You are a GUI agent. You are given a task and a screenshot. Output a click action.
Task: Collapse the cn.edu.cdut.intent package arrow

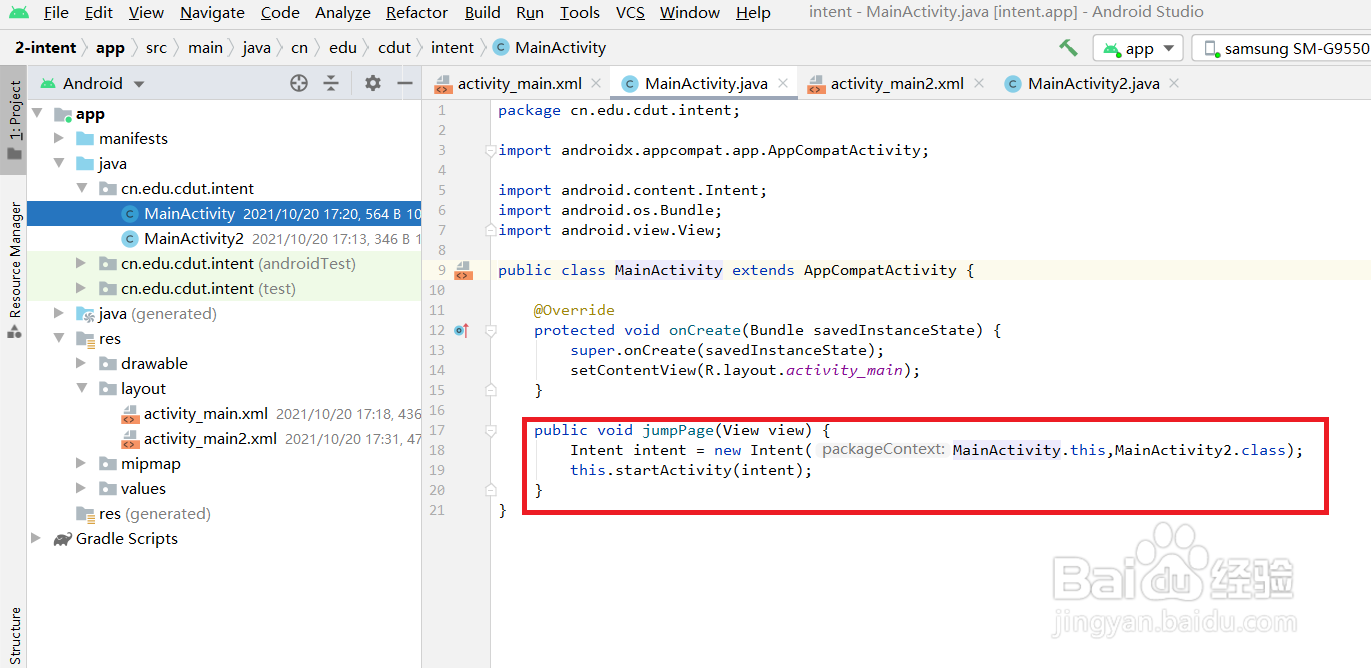(82, 188)
